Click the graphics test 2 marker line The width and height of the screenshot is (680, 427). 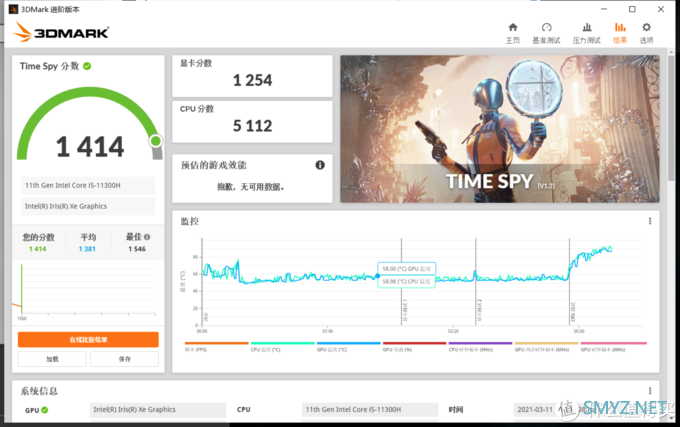pyautogui.click(x=476, y=282)
